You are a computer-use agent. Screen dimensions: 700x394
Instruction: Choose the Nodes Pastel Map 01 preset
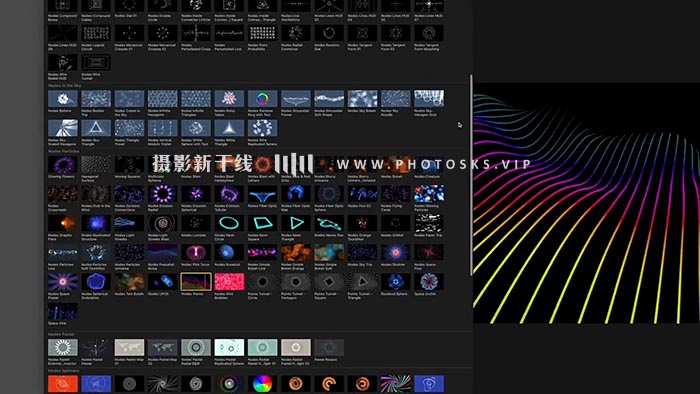[129, 348]
